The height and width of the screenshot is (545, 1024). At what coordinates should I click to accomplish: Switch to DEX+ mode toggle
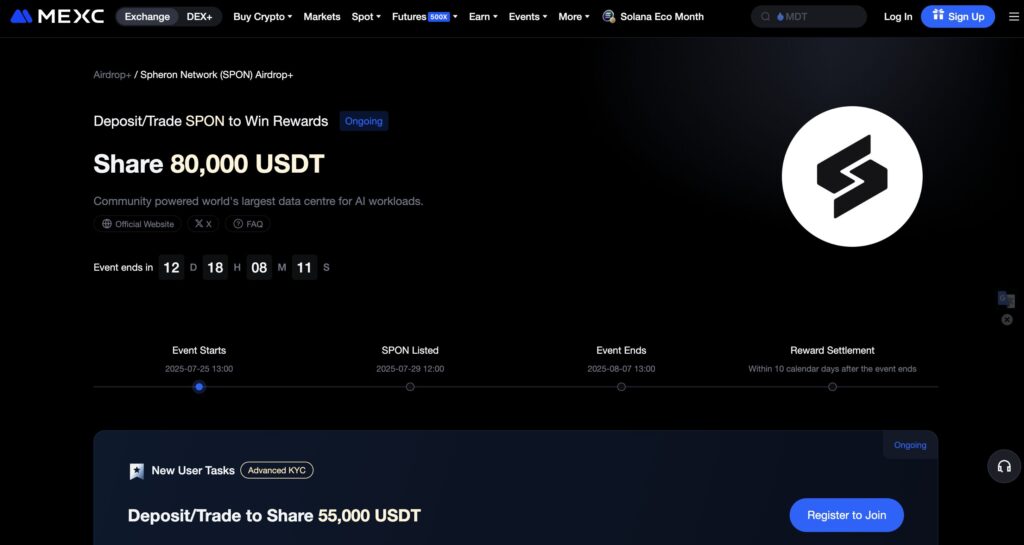tap(199, 16)
